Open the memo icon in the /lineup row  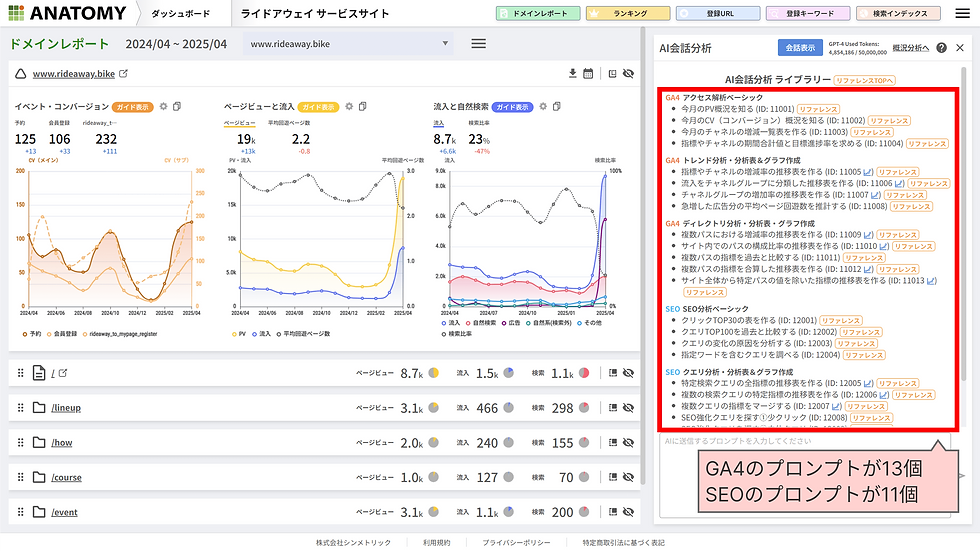612,407
